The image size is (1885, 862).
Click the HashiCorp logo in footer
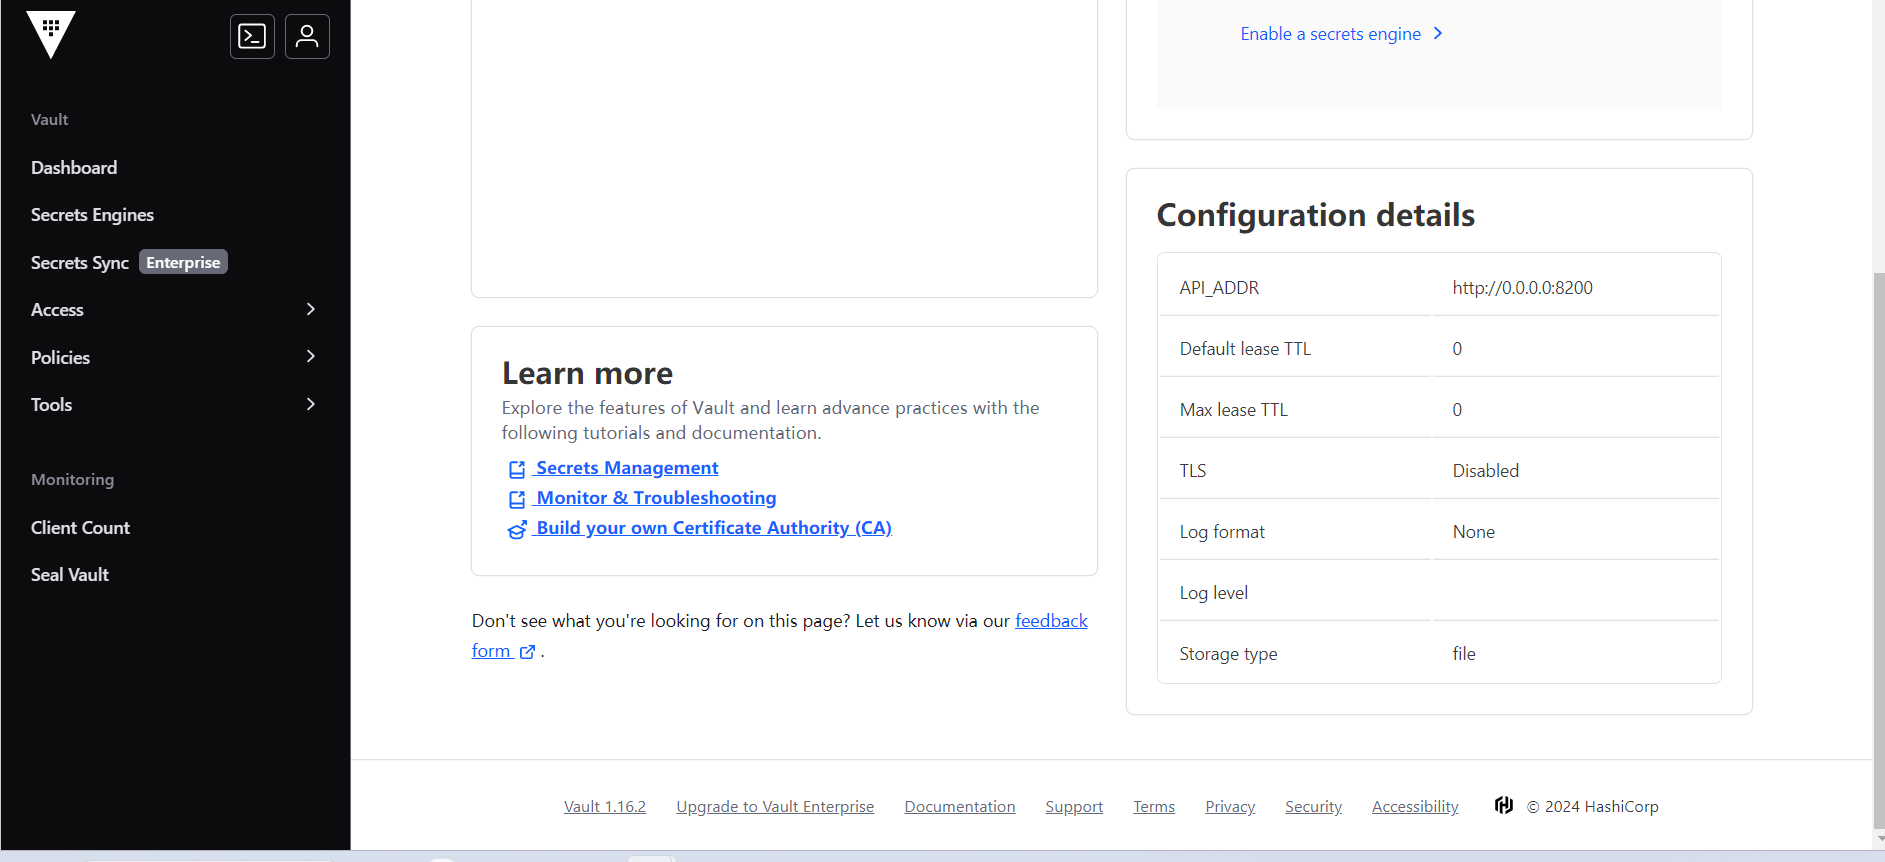(x=1503, y=806)
